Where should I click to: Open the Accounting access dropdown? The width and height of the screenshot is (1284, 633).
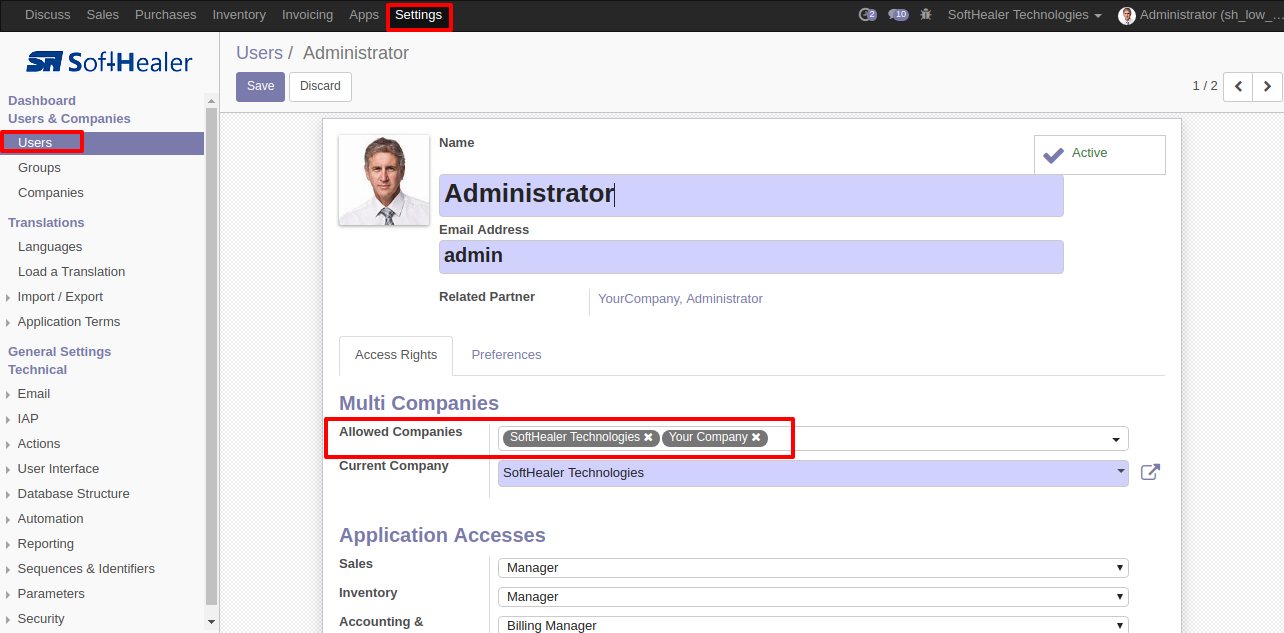pos(813,626)
